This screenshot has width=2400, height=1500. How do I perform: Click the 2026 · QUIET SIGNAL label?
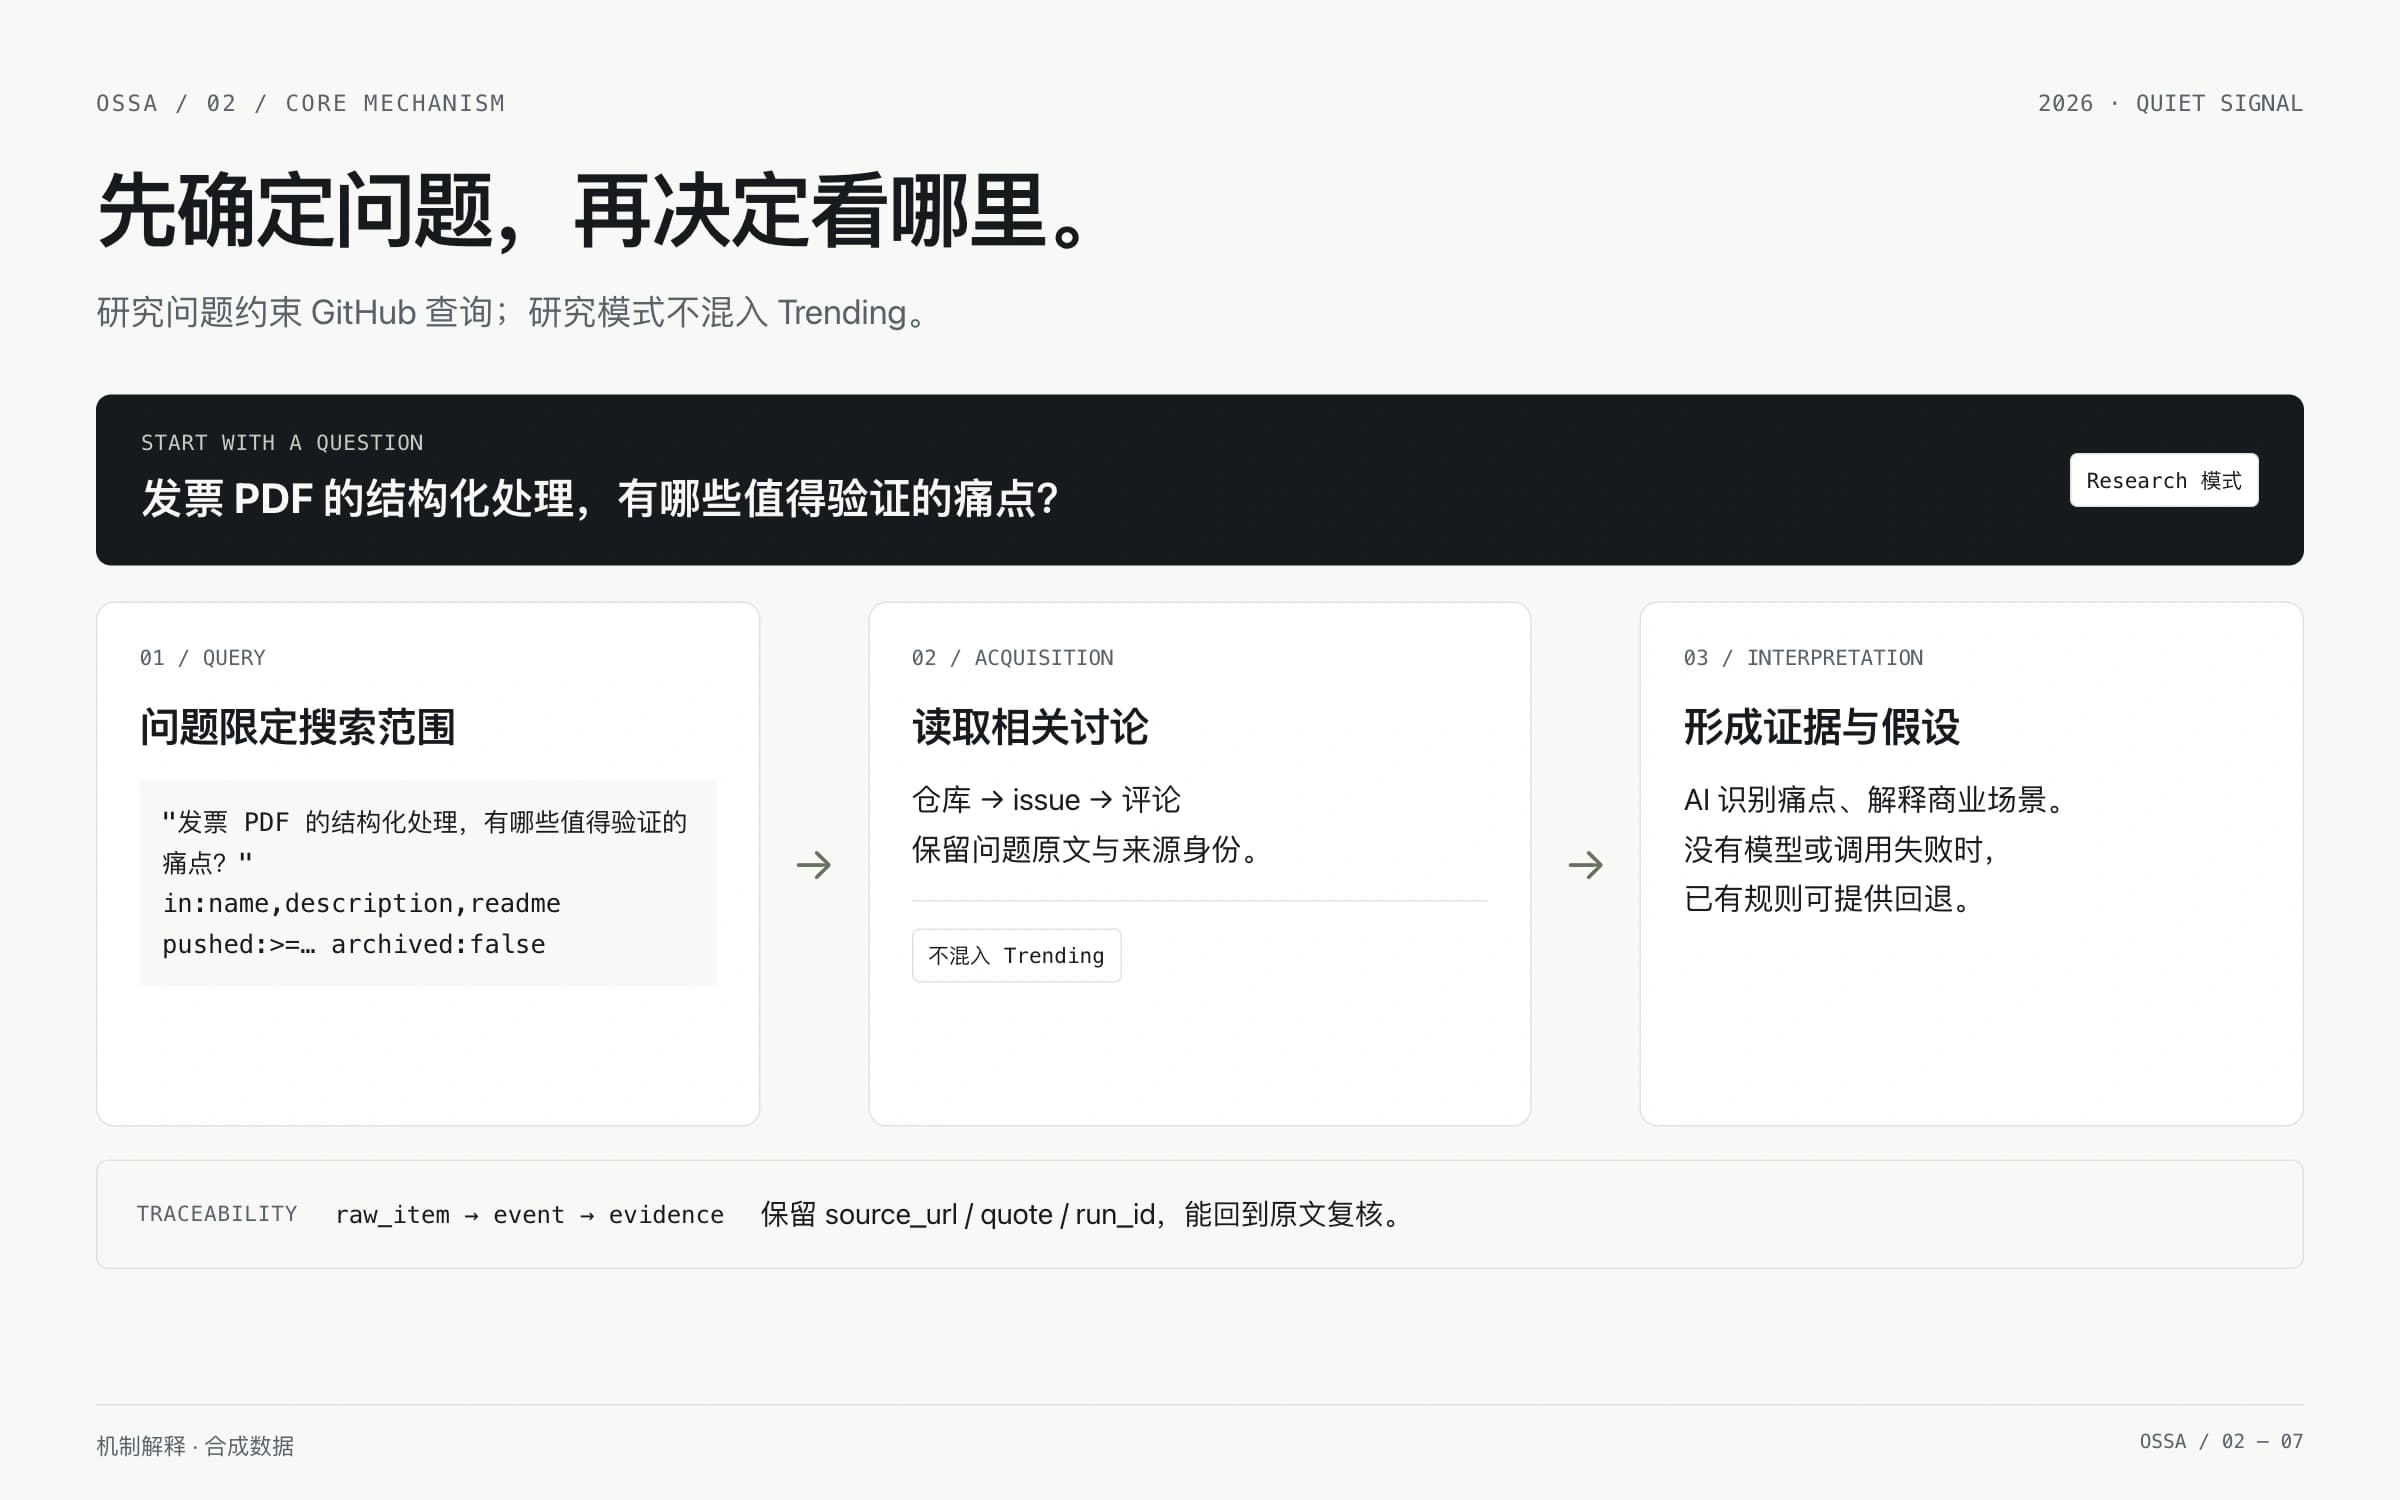2170,103
